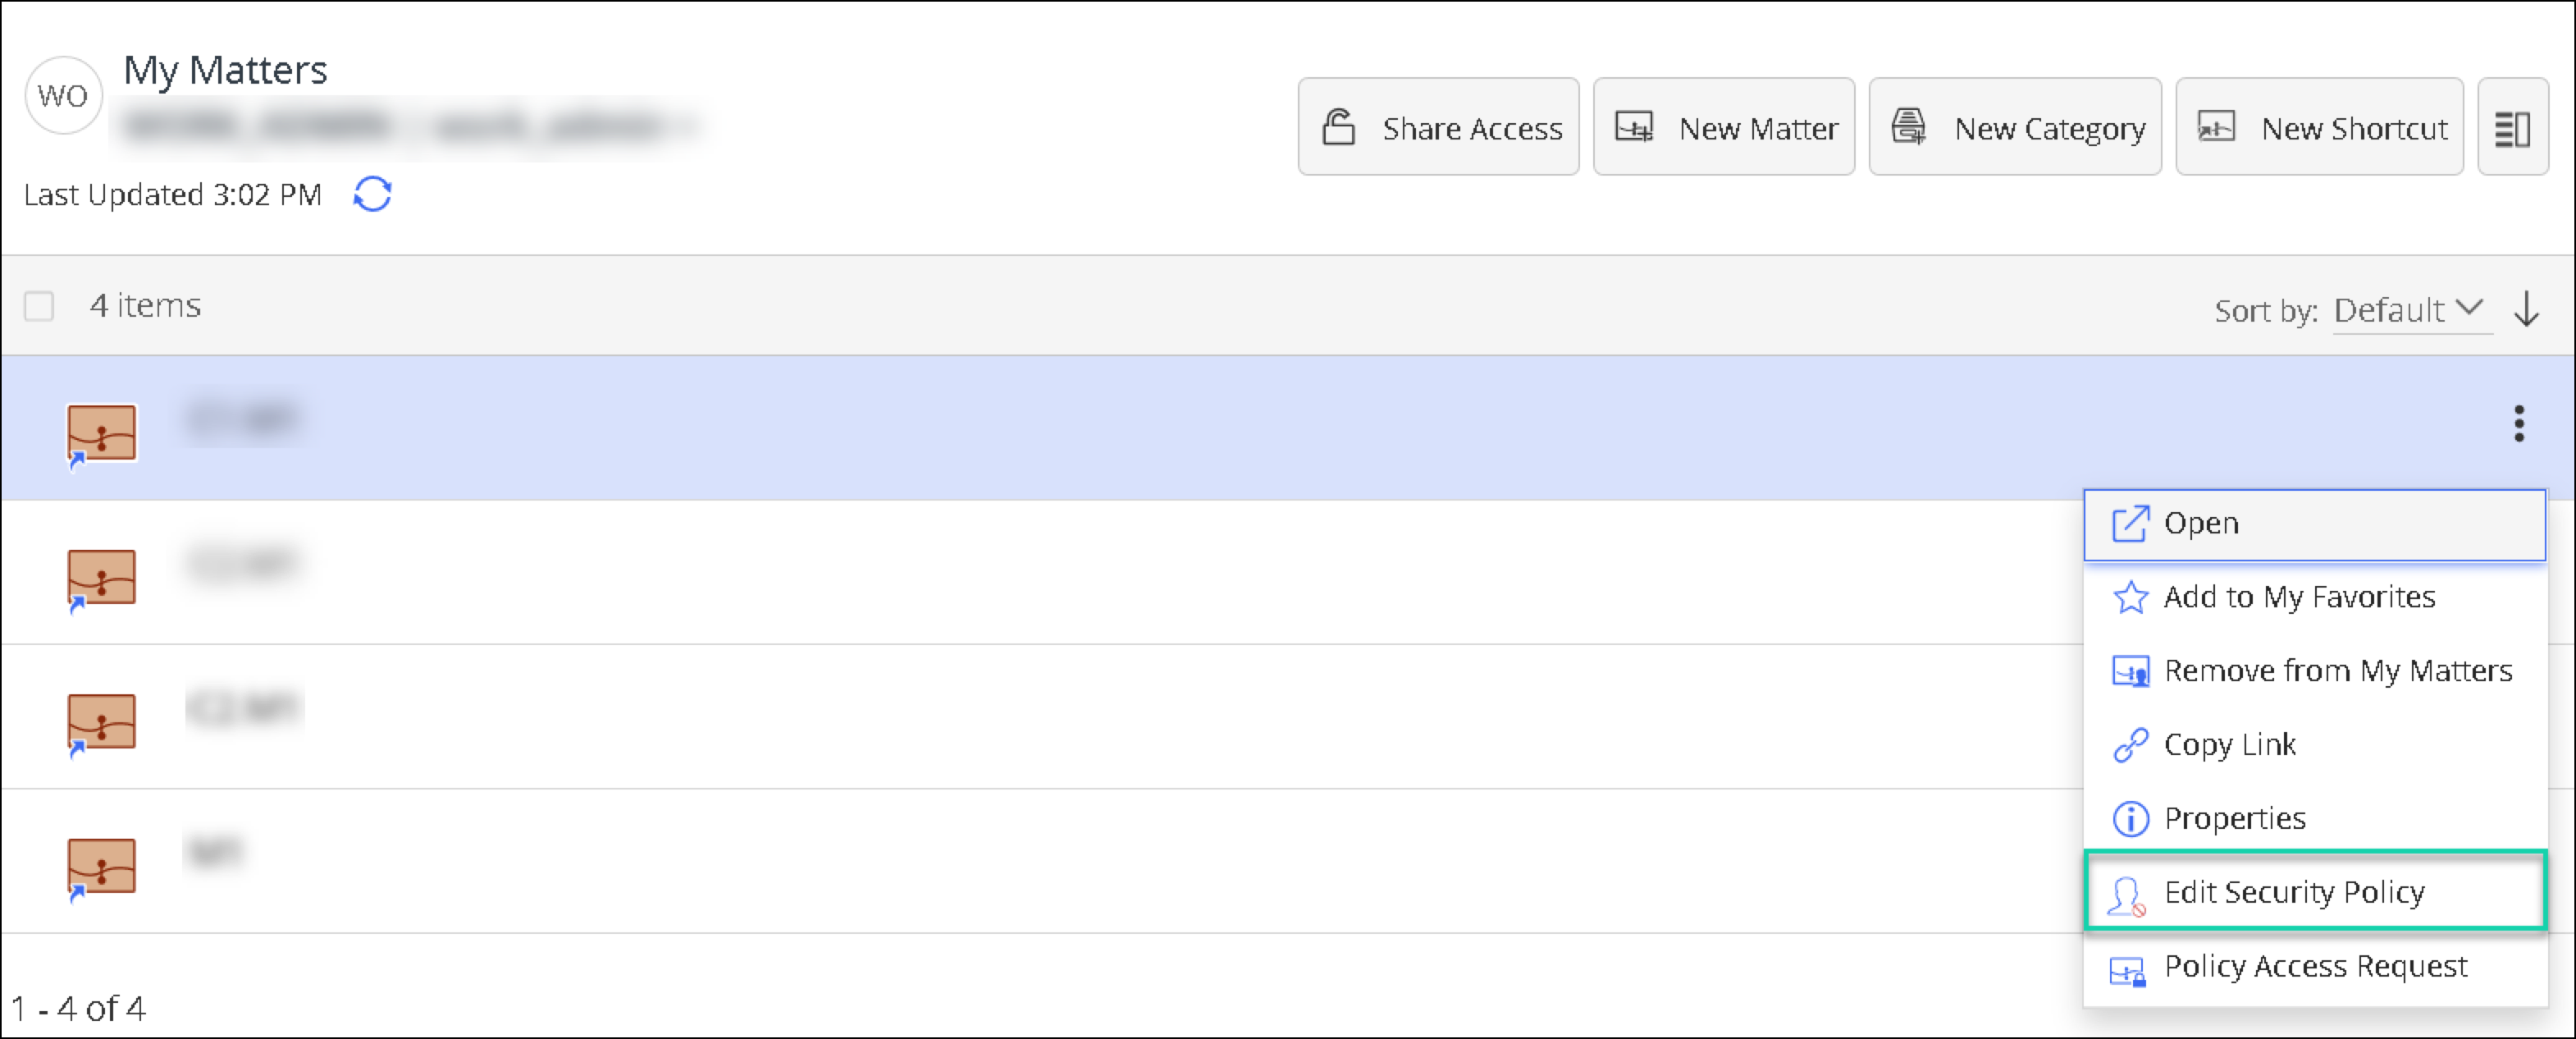Click the sort direction arrow icon
This screenshot has height=1039, width=2576.
2526,309
